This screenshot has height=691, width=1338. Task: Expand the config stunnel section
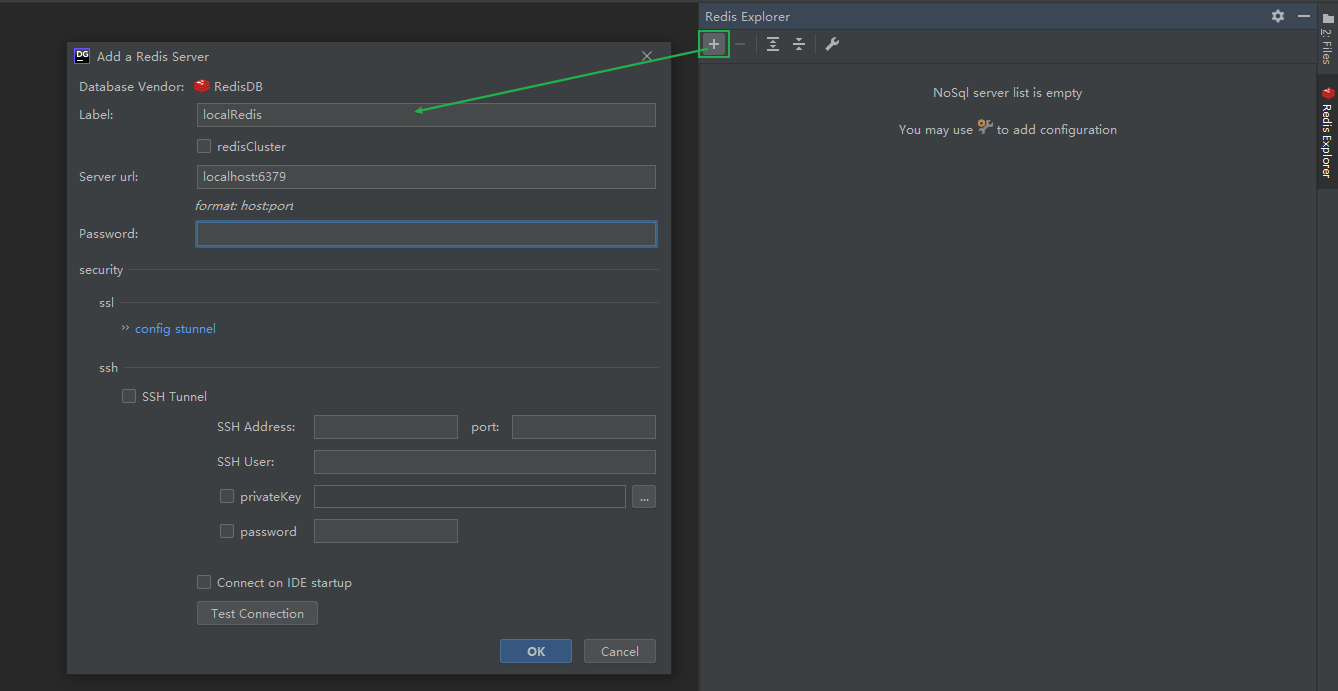pyautogui.click(x=168, y=328)
